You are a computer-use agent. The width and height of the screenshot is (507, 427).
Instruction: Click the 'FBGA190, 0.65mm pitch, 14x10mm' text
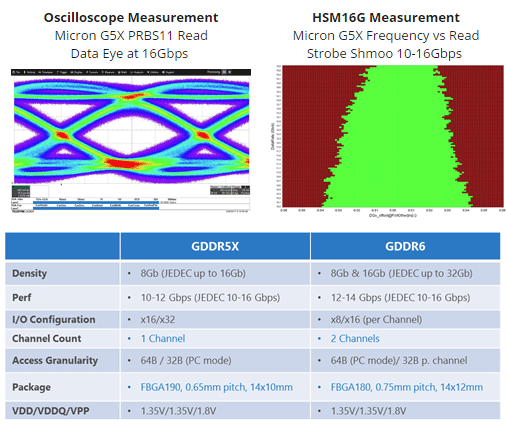tap(217, 387)
